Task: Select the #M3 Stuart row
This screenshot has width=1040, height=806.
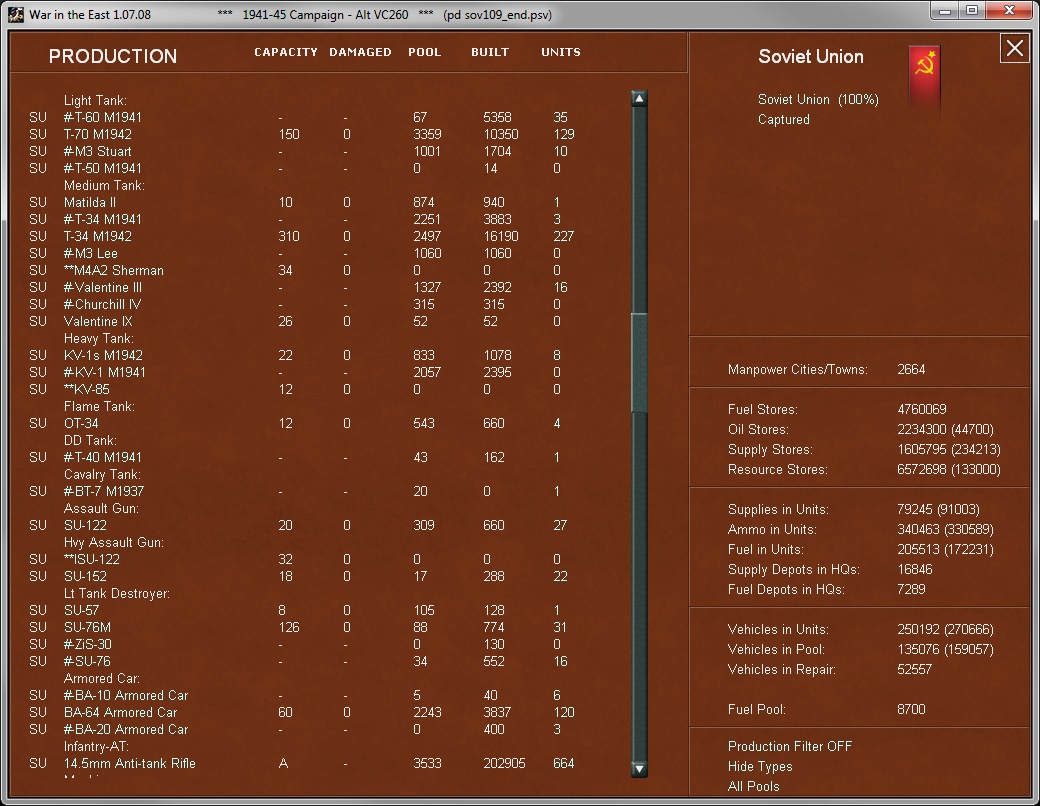Action: [x=302, y=151]
